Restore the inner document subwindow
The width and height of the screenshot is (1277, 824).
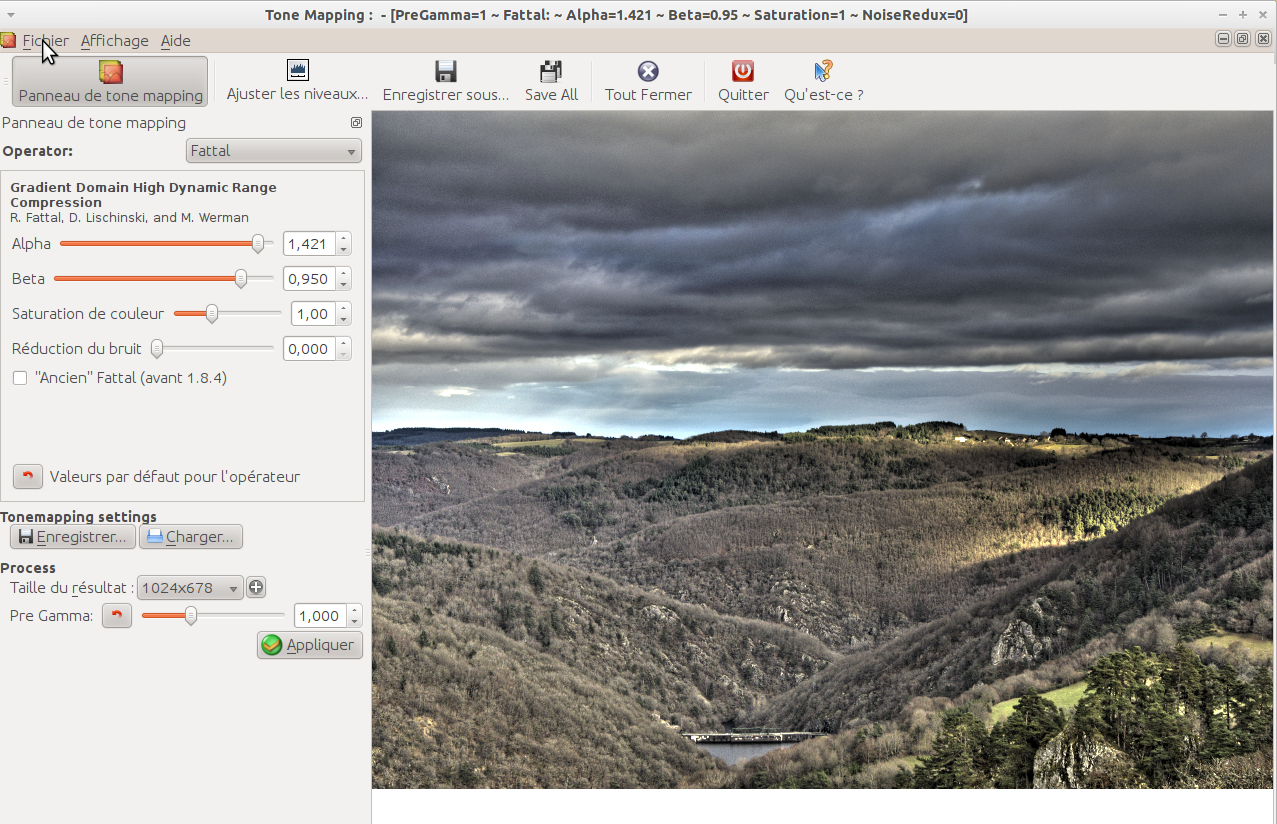1242,39
